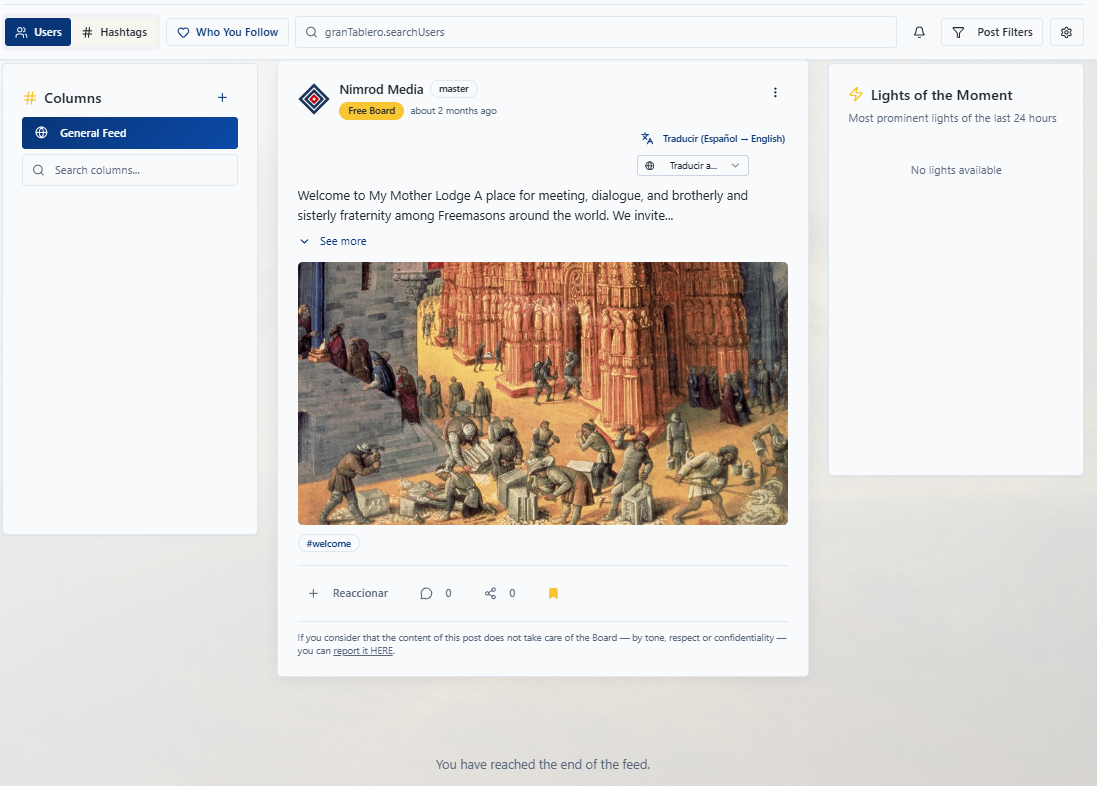Select General Feed in Columns

130,133
